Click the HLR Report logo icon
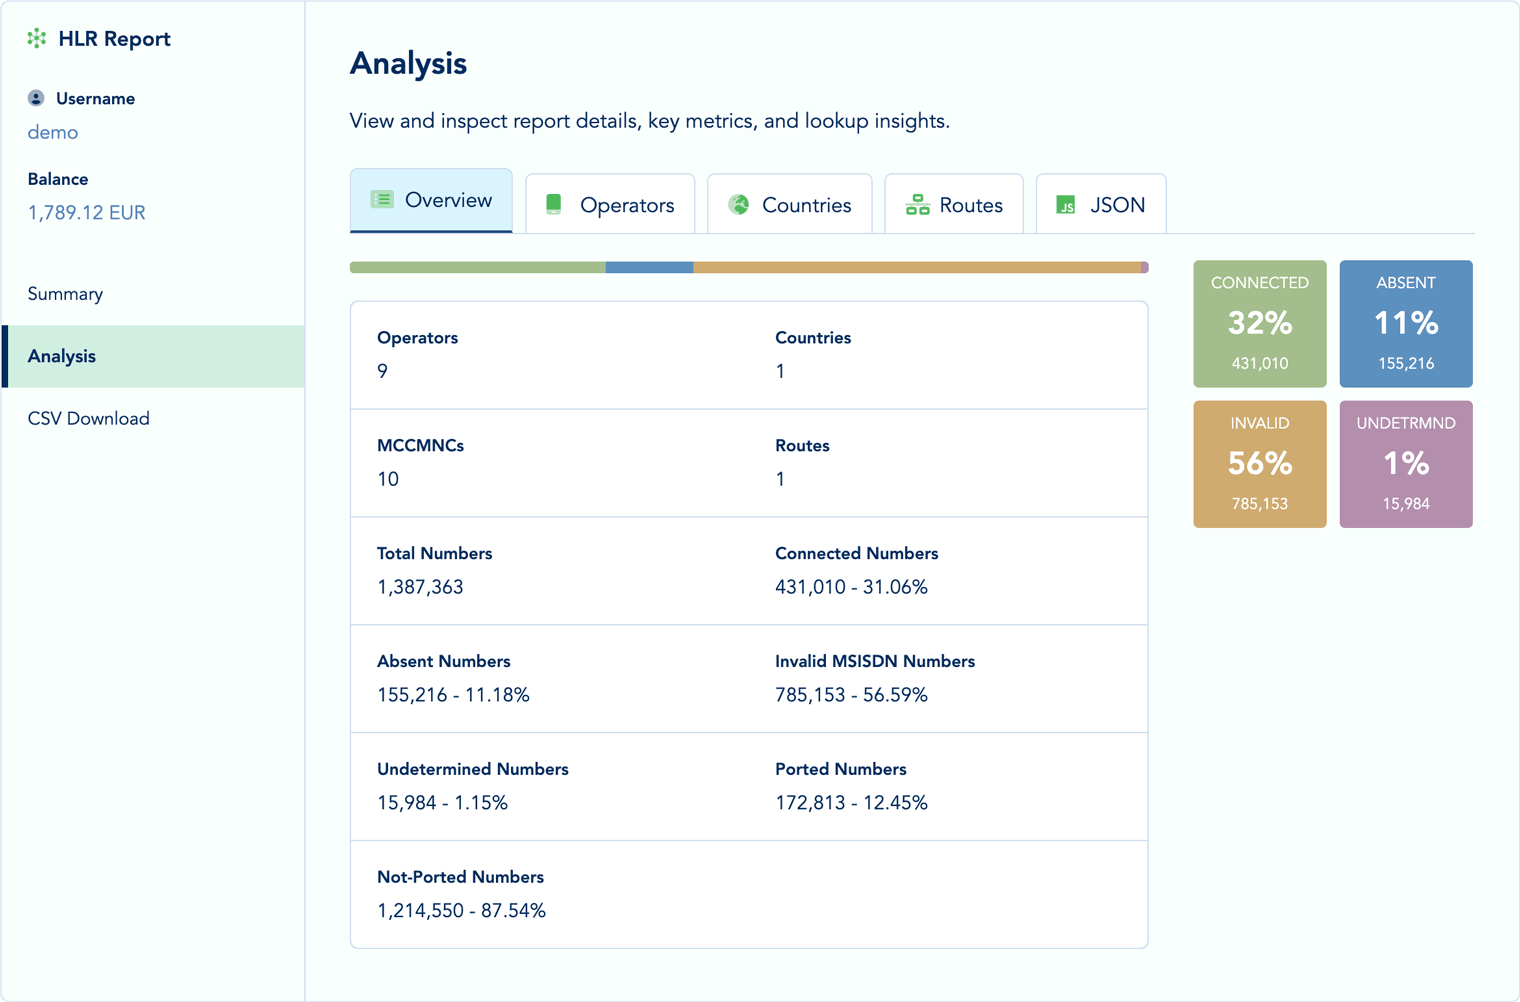Image resolution: width=1520 pixels, height=1002 pixels. click(x=37, y=39)
